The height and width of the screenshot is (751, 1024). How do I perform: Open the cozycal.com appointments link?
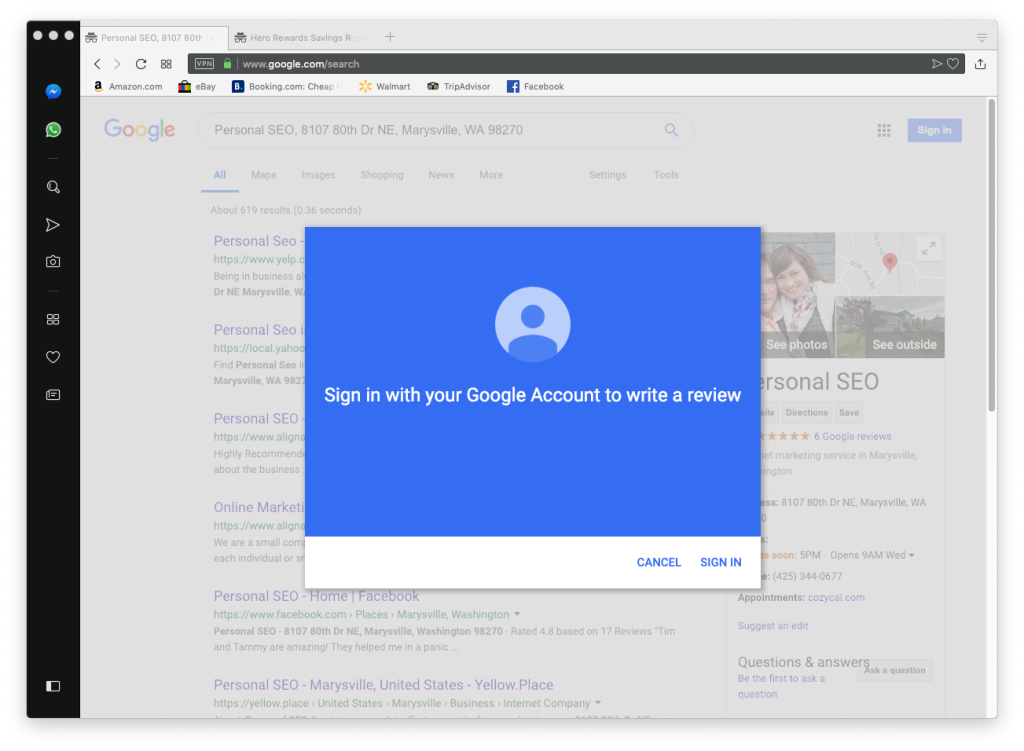(x=836, y=598)
